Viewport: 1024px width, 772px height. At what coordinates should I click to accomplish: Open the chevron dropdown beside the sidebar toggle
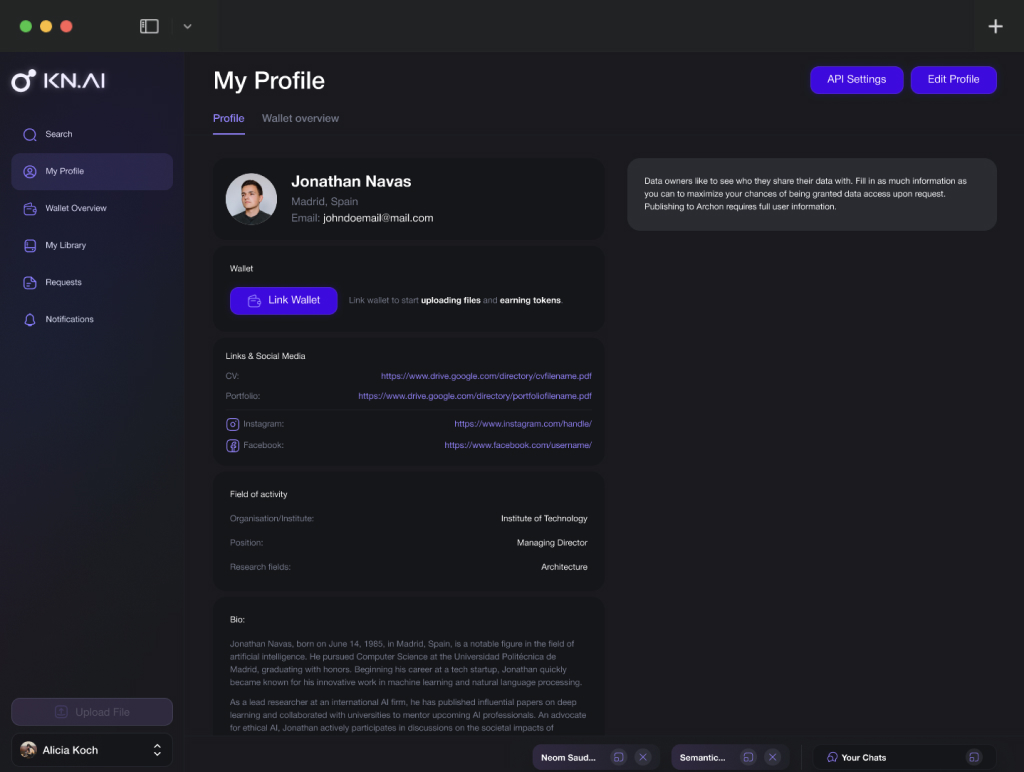[x=187, y=26]
